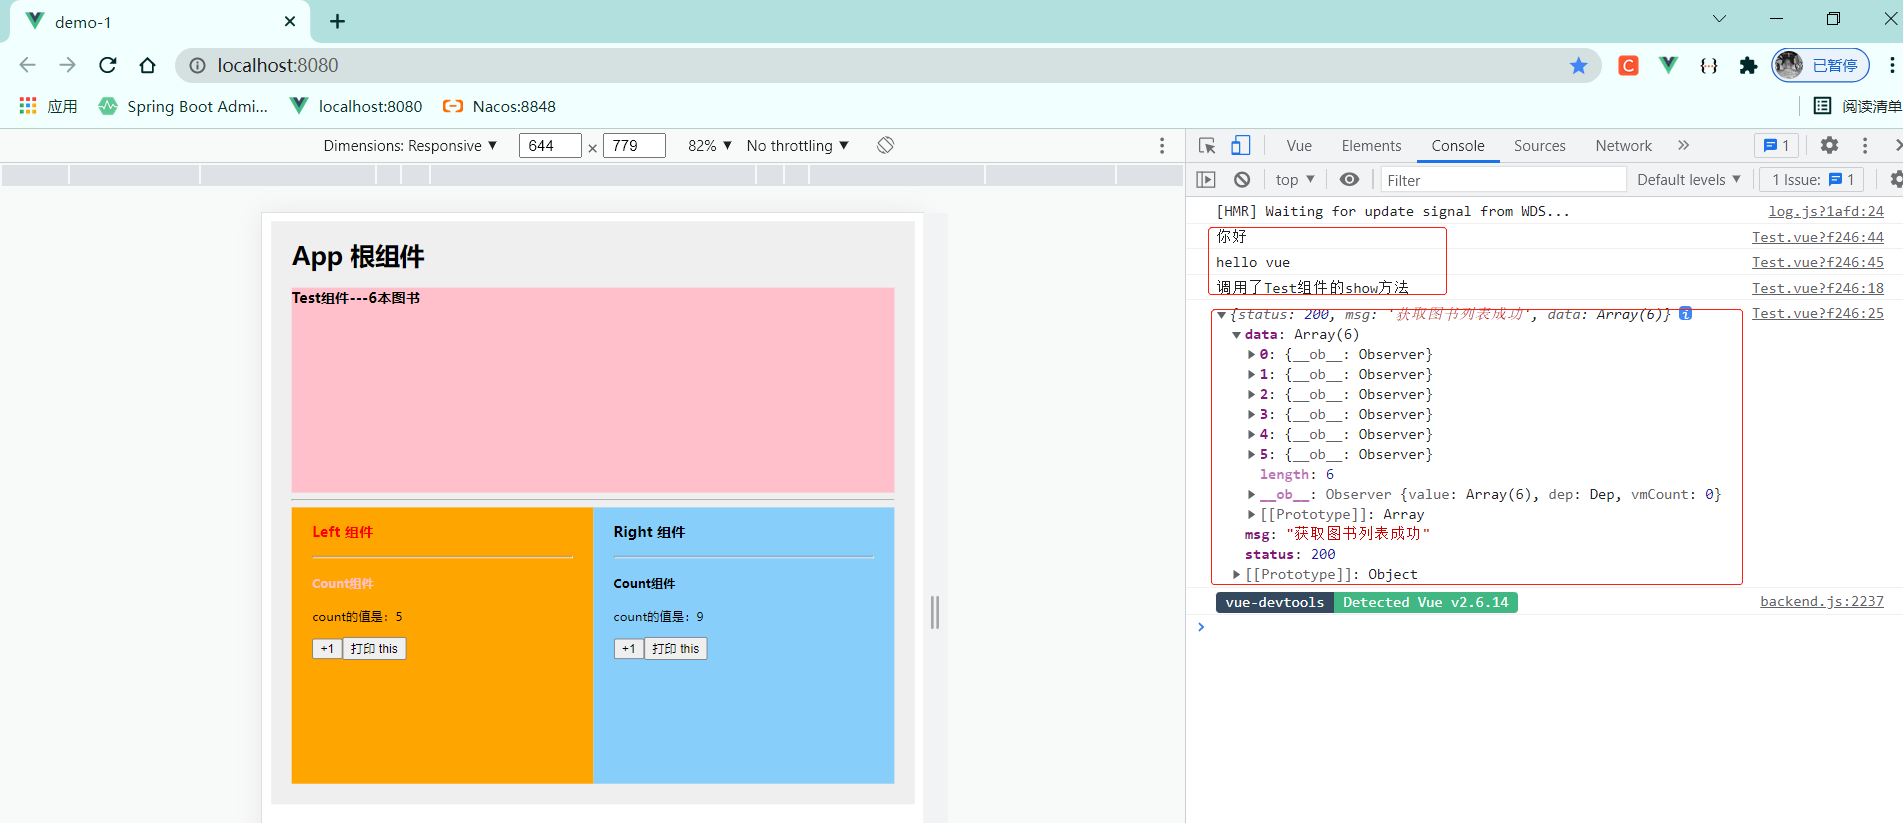Image resolution: width=1903 pixels, height=823 pixels.
Task: Go back to the previous page
Action: click(x=27, y=65)
